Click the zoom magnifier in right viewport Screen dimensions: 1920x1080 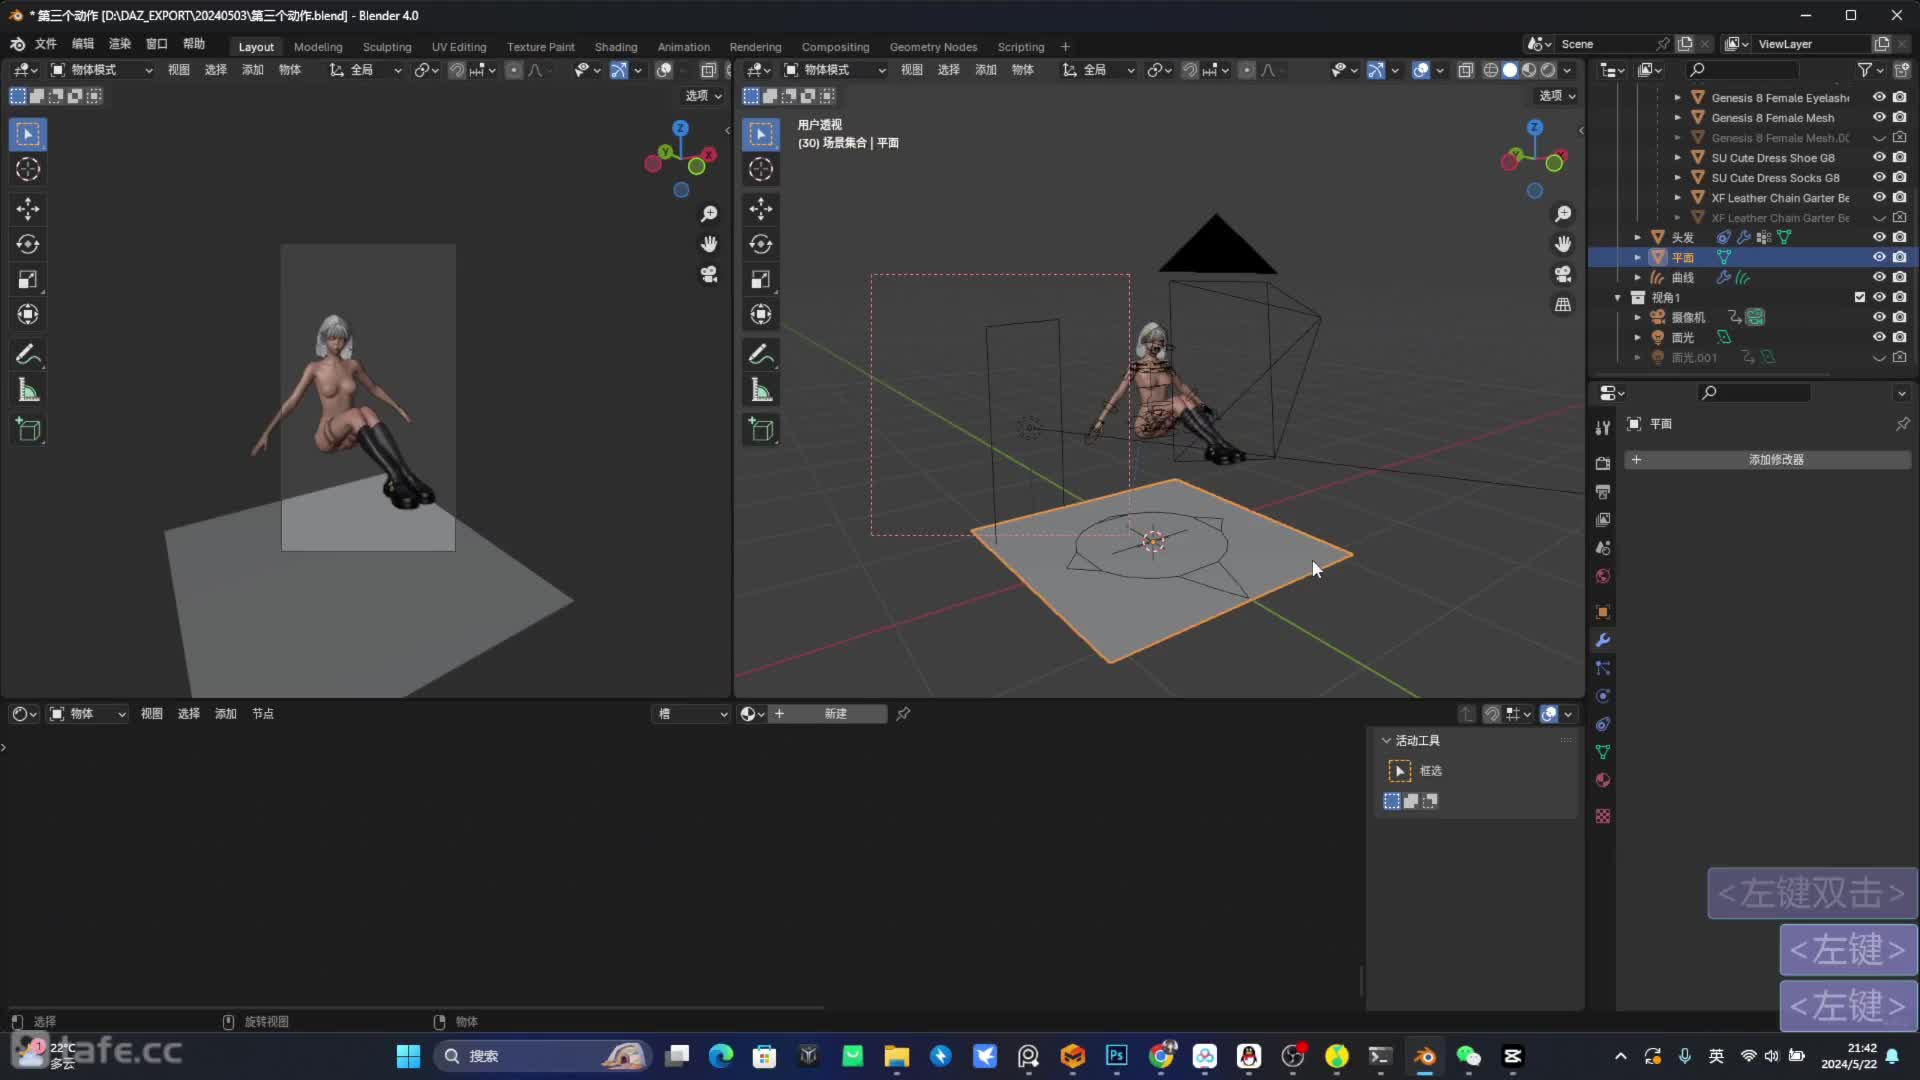[x=1563, y=214]
